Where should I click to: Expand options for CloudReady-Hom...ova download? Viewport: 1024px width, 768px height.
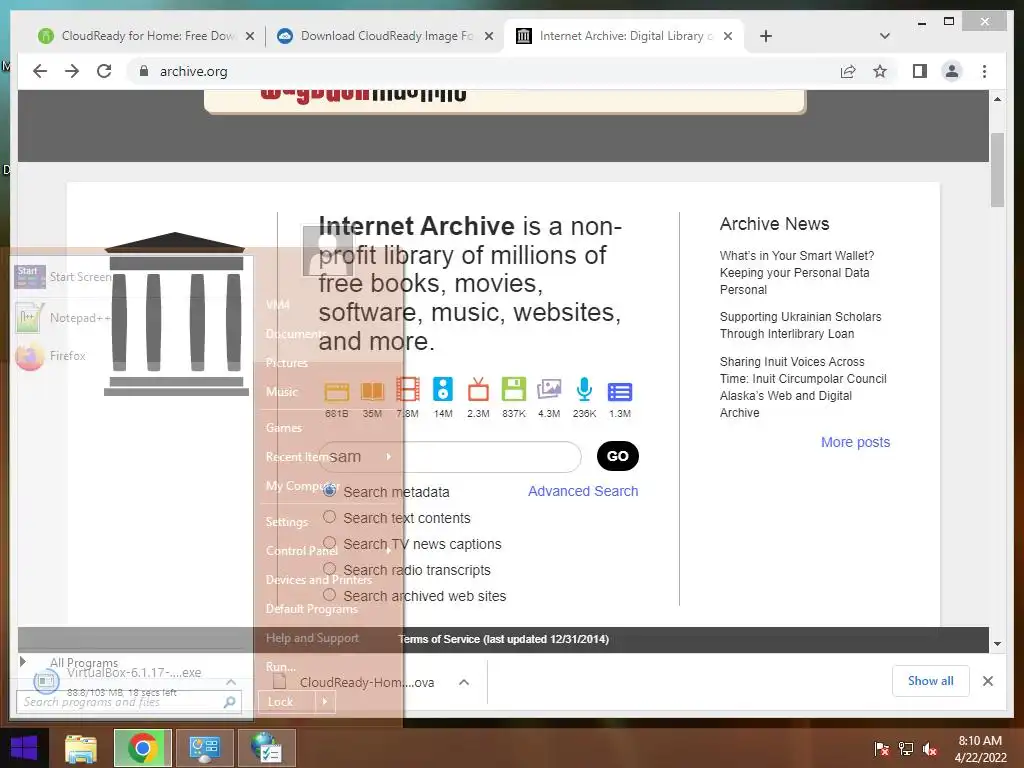pyautogui.click(x=464, y=682)
